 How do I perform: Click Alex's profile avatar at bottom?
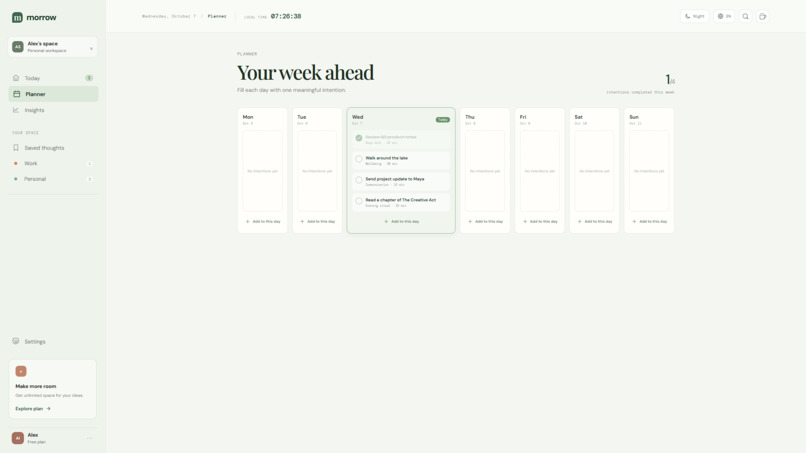[17, 438]
